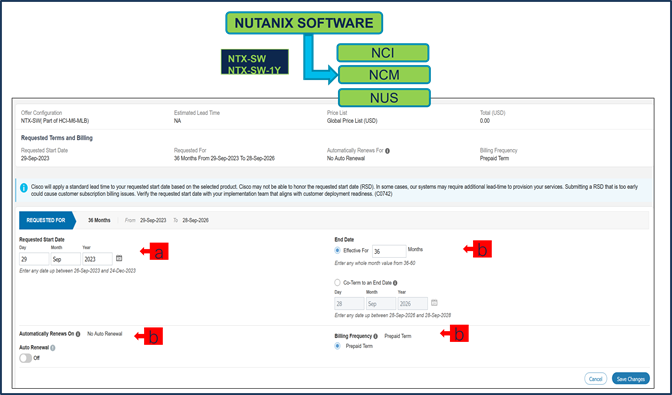Click the Co-Term Day field showing 28

(x=349, y=304)
